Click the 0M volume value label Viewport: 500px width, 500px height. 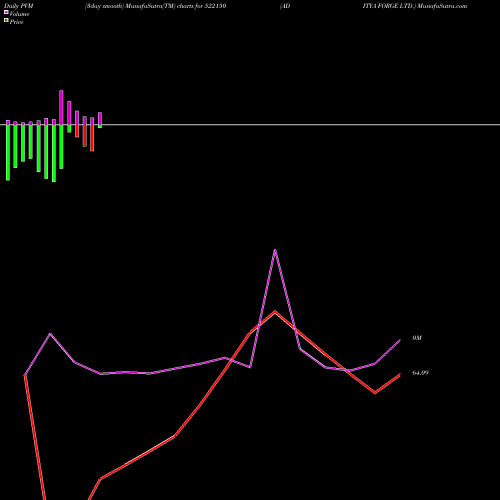[x=417, y=338]
